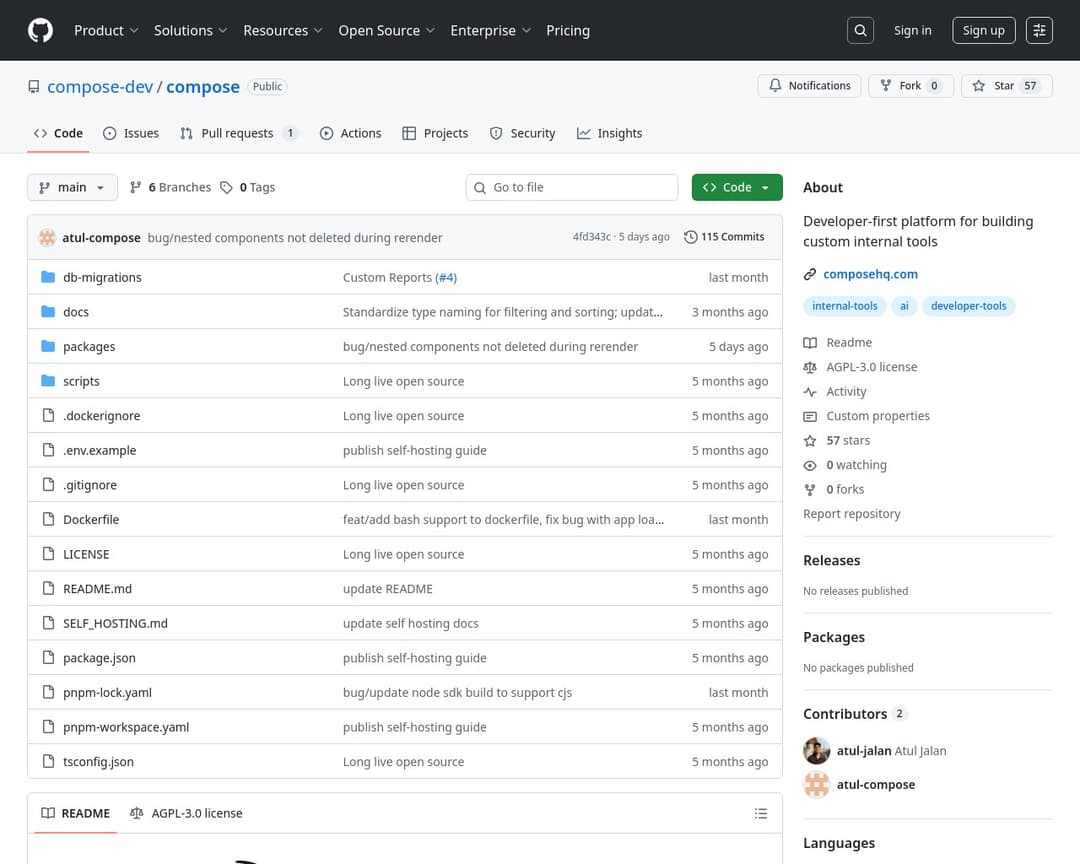Screen dimensions: 1080x864
Task: Expand the Product menu in header
Action: [x=106, y=31]
